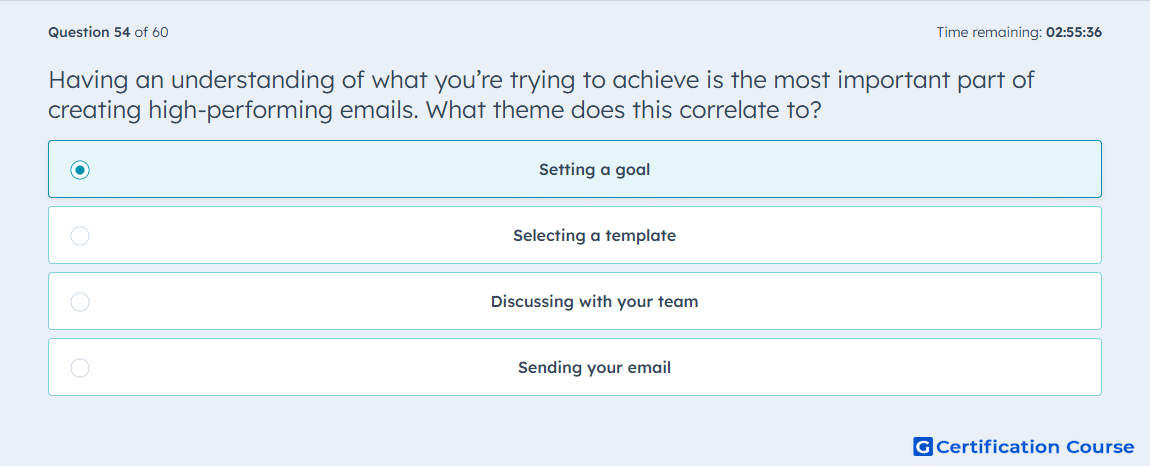Click the 02:55:36 countdown timer value
This screenshot has width=1150, height=466.
click(1074, 32)
